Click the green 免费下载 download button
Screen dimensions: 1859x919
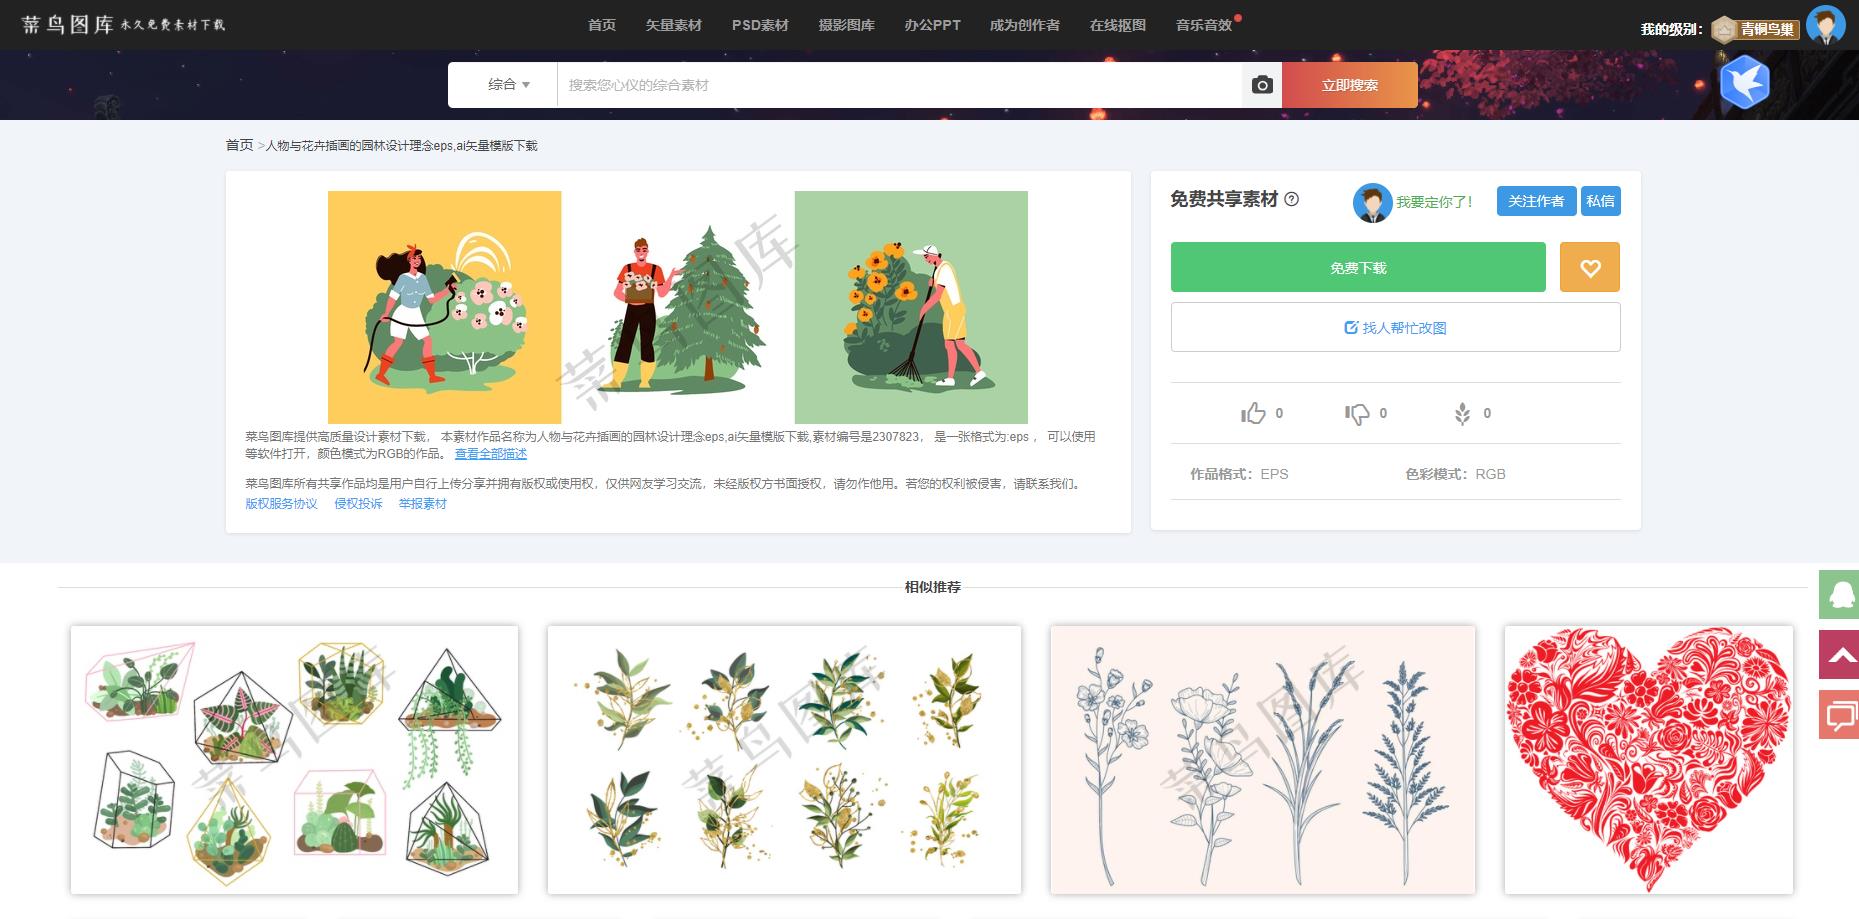tap(1356, 267)
